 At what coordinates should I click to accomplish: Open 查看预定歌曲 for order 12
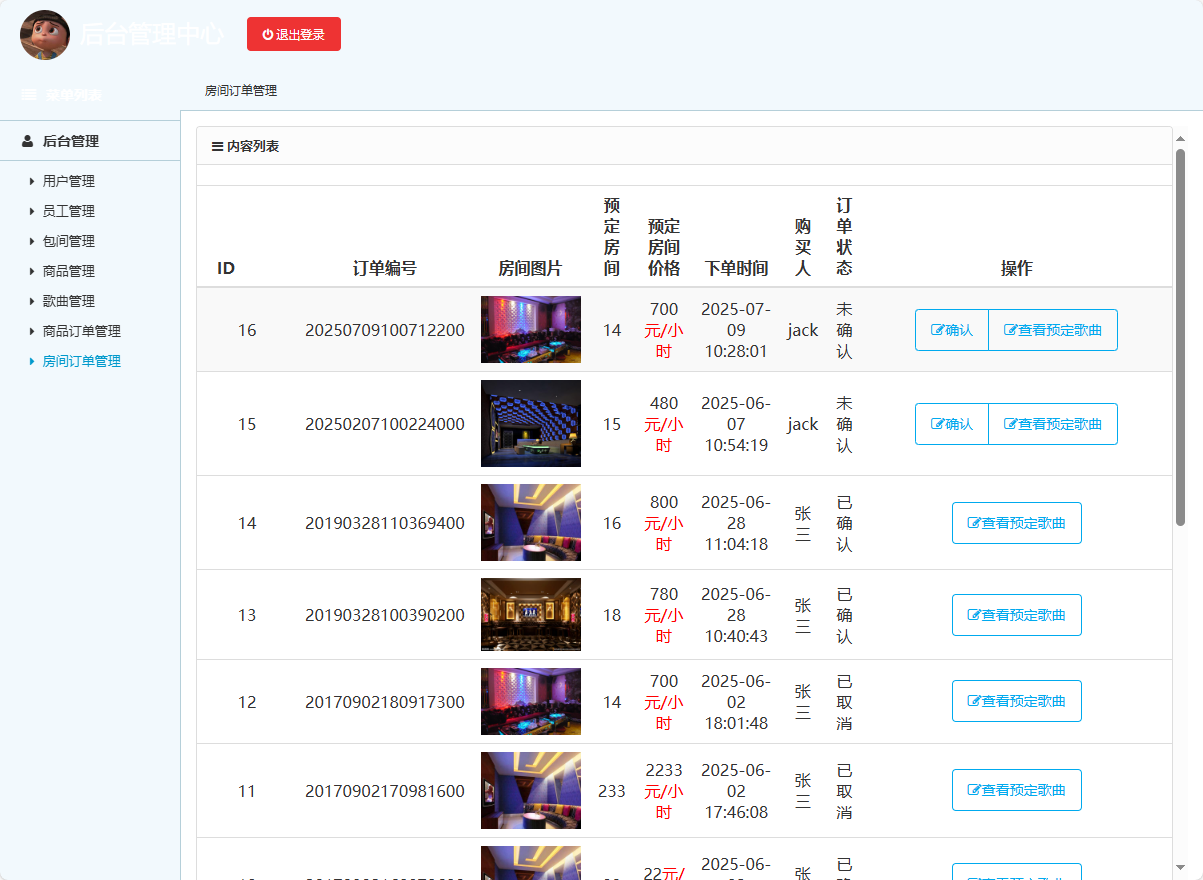[x=1017, y=700]
